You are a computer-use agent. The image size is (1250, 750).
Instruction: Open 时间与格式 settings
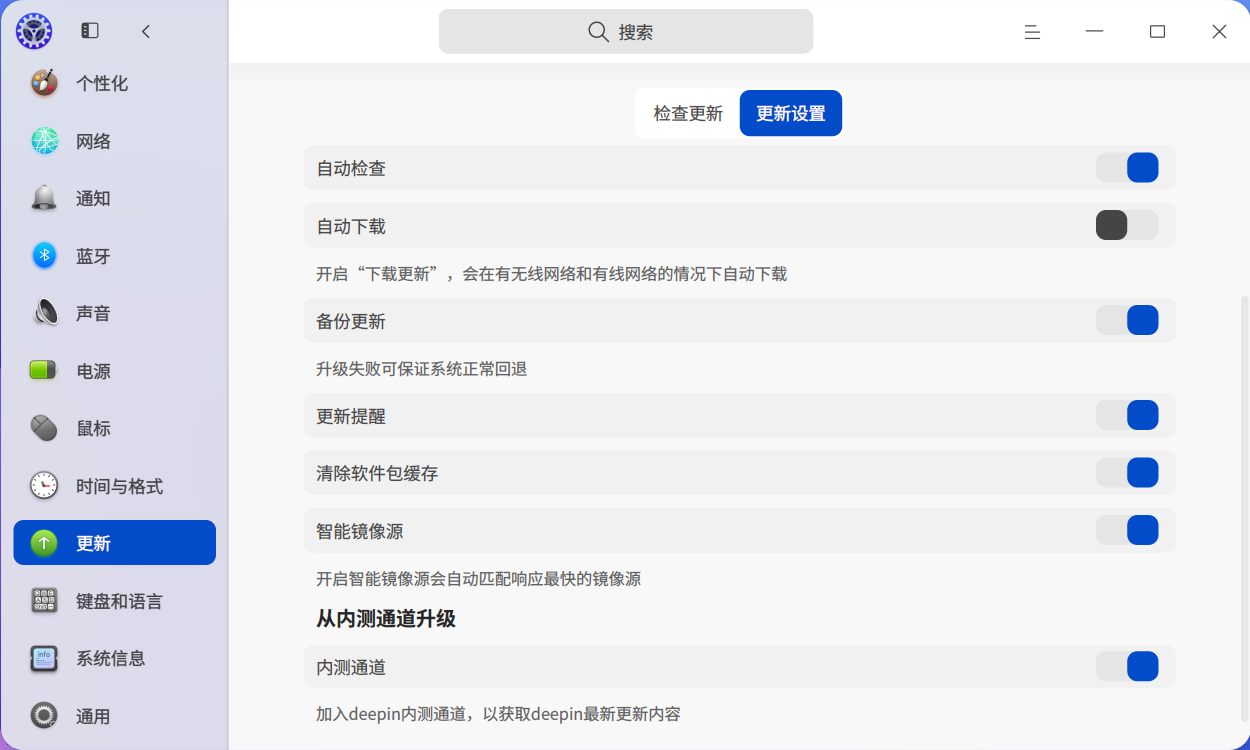click(115, 486)
